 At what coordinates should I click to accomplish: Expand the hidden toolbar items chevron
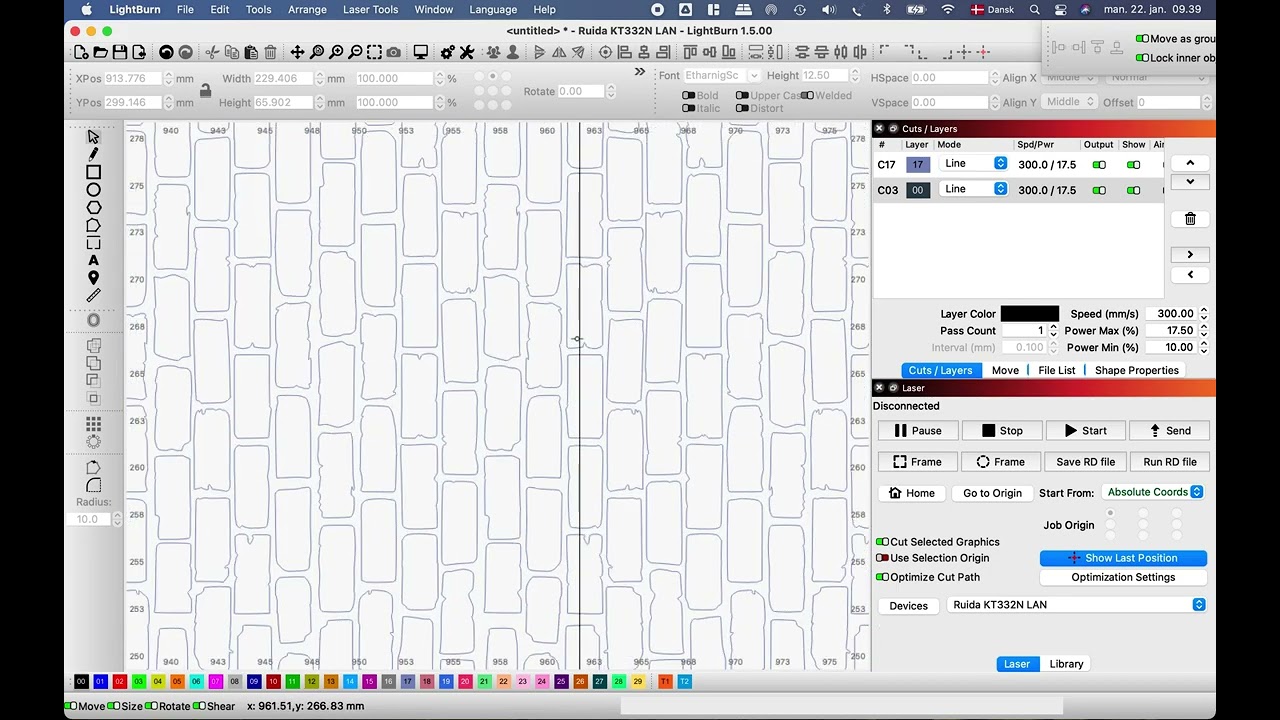pos(640,72)
